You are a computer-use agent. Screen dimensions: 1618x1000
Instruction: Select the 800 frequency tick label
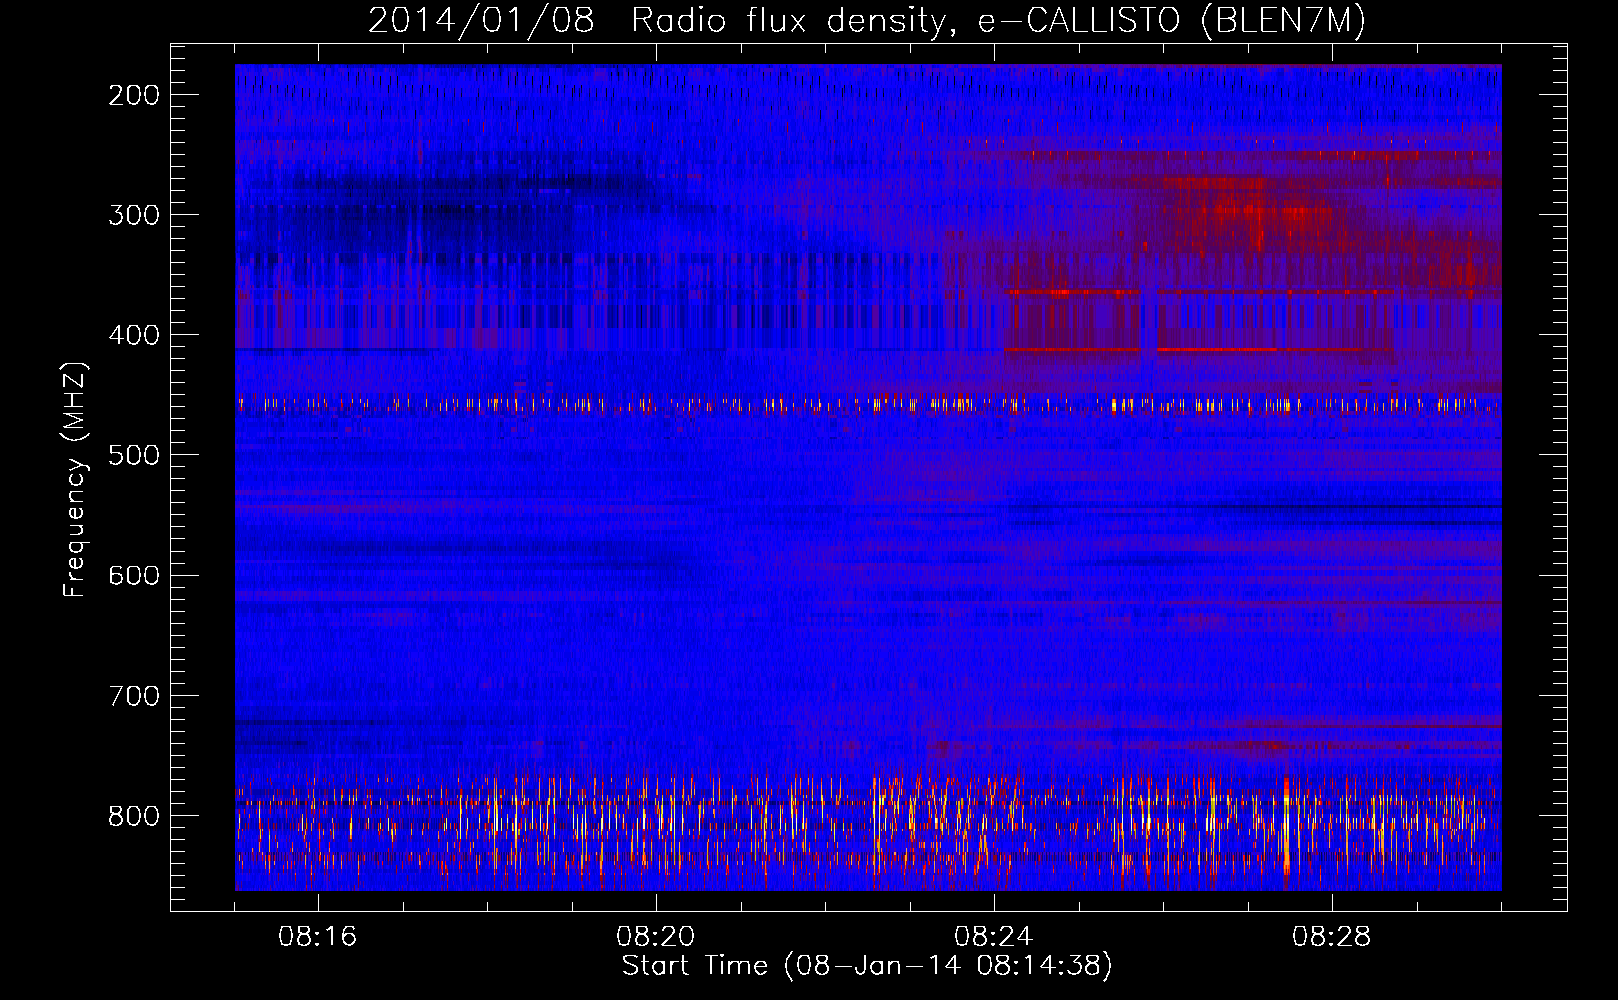[134, 815]
